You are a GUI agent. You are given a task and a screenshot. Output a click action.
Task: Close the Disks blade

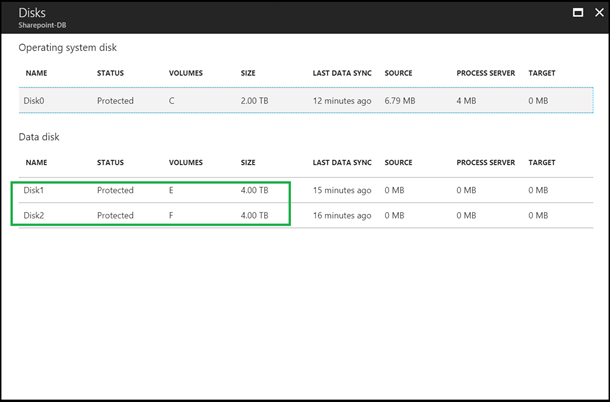[599, 13]
